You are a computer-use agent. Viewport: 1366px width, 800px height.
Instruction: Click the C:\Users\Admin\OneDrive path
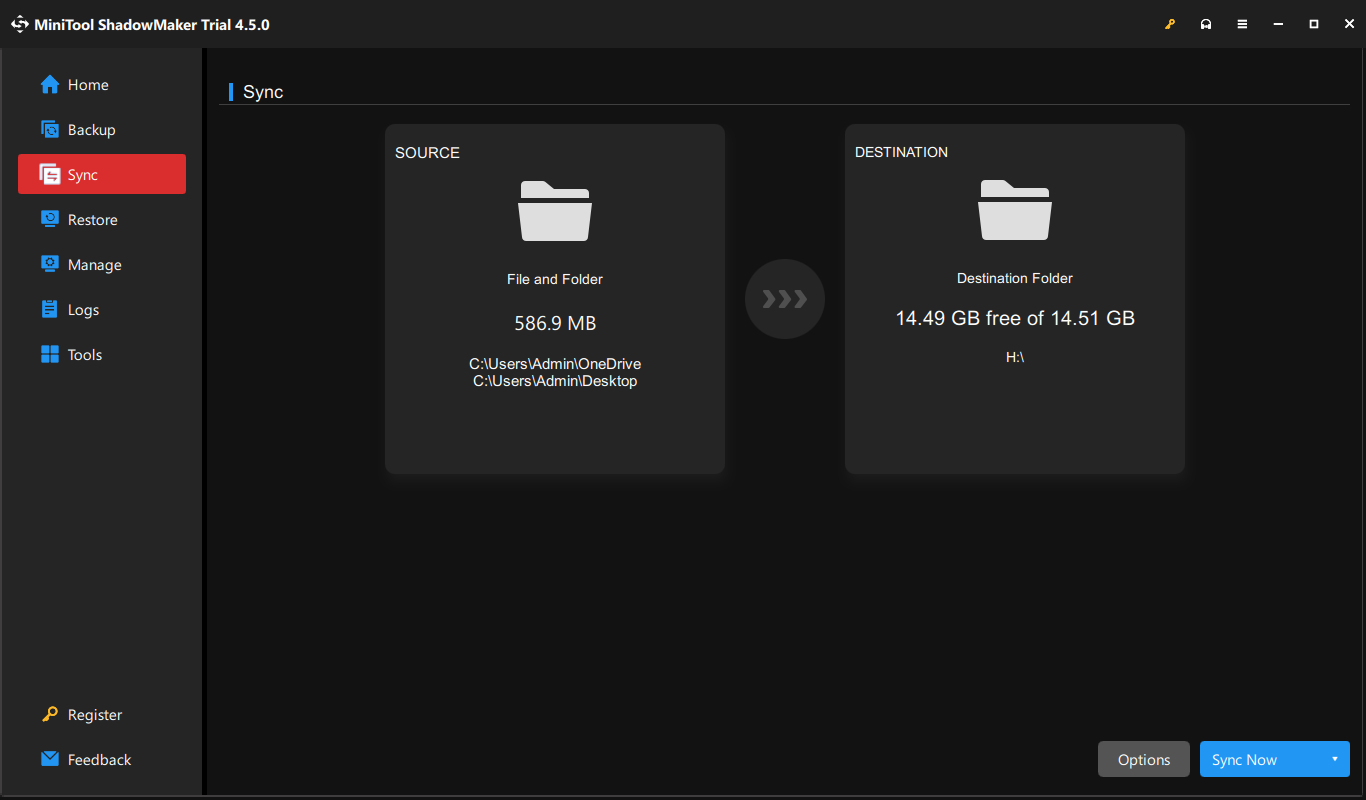click(x=555, y=364)
